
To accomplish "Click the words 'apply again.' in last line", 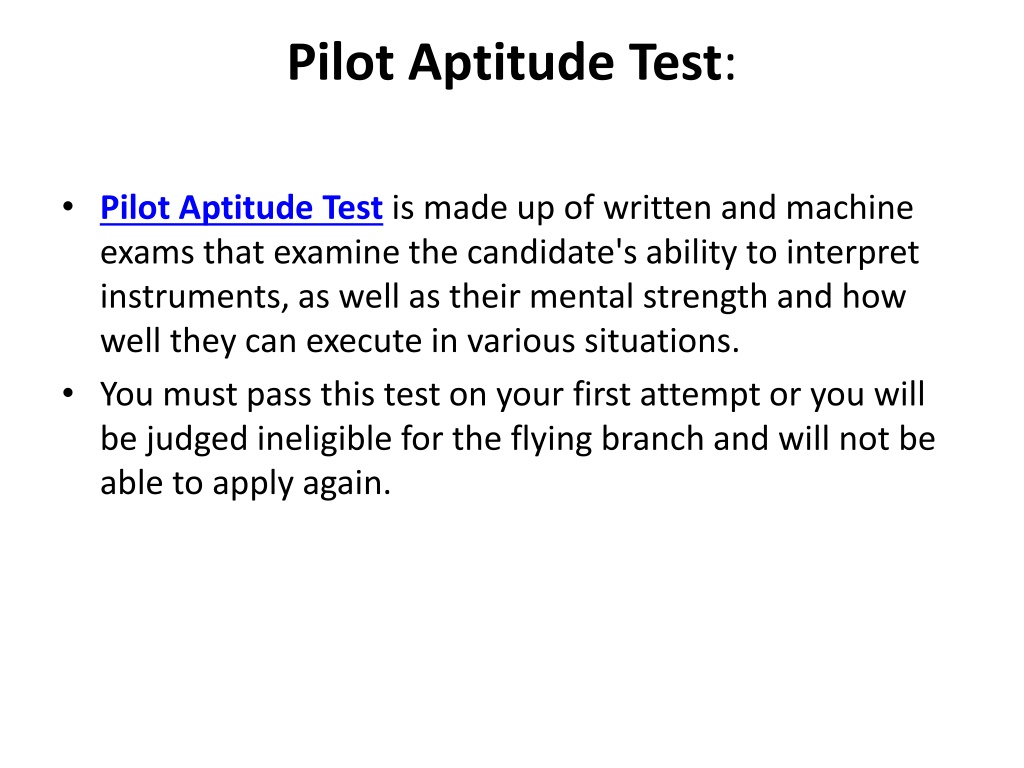I will pyautogui.click(x=301, y=485).
